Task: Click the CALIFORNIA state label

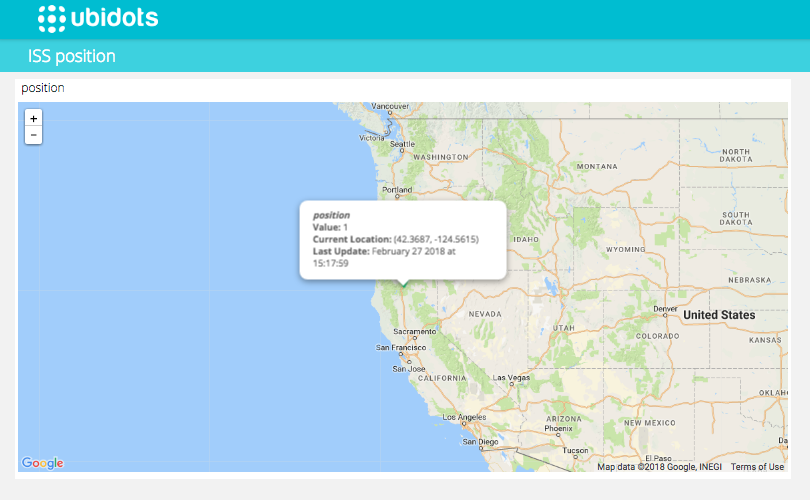Action: click(442, 378)
